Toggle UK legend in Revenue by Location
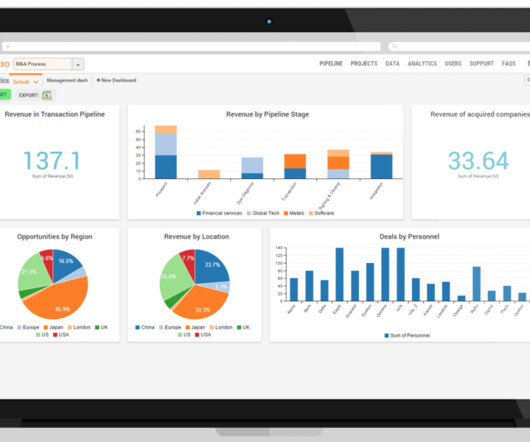The image size is (530, 442). pyautogui.click(x=243, y=327)
